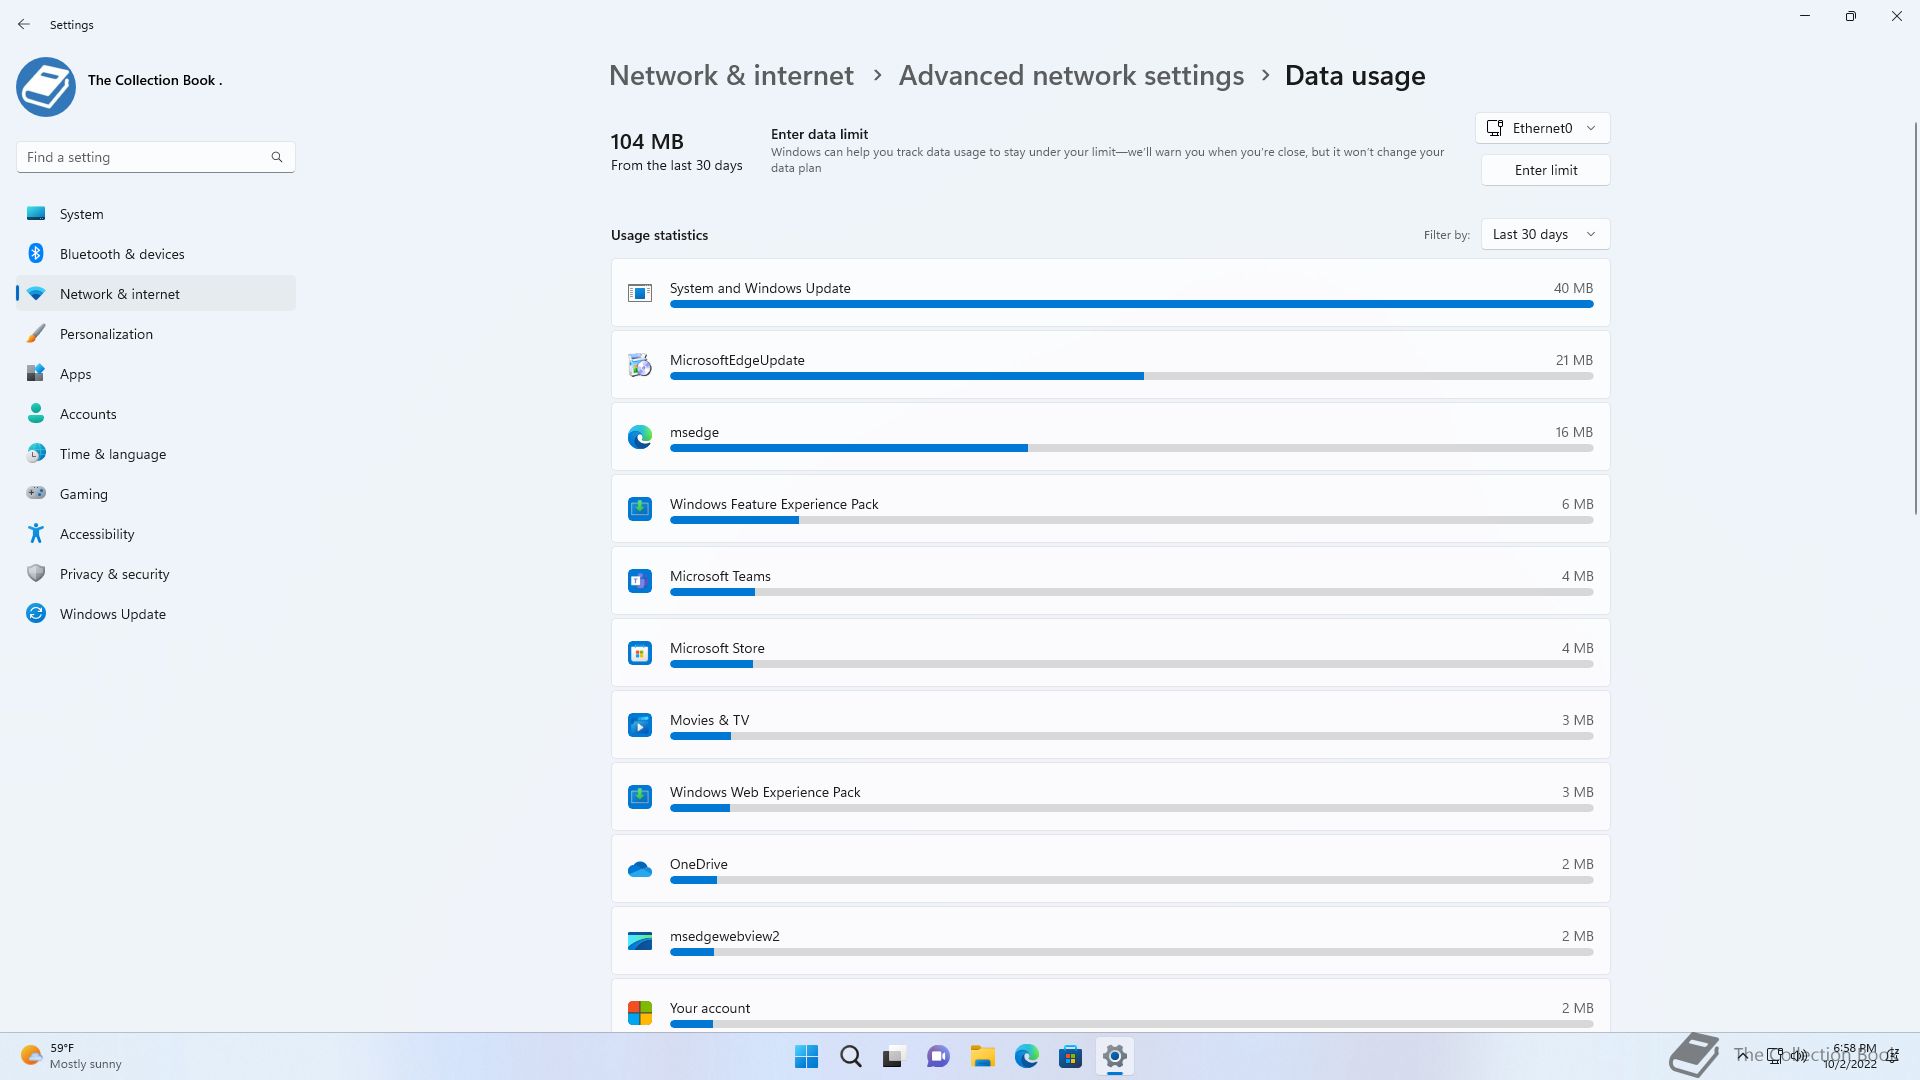Open the Last 30 days filter dropdown
The image size is (1920, 1080).
point(1545,234)
